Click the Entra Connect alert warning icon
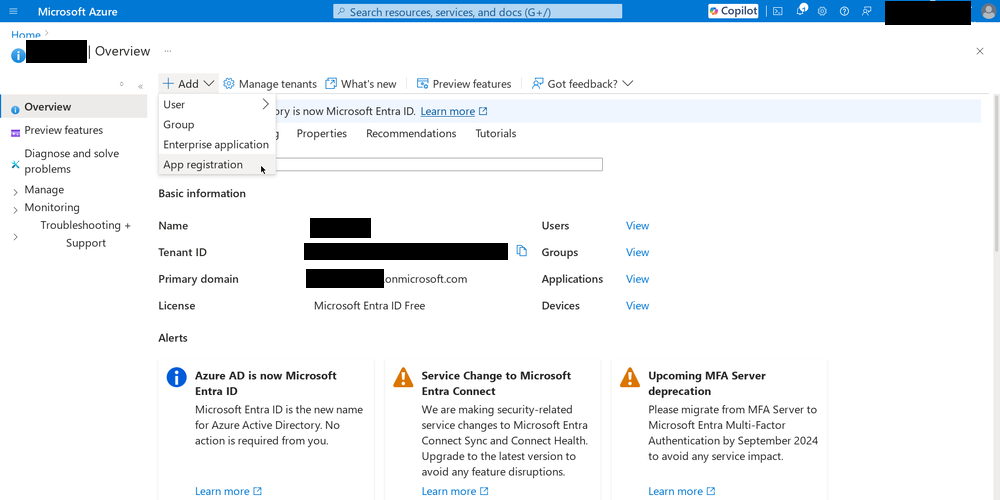The height and width of the screenshot is (500, 1000). click(403, 377)
